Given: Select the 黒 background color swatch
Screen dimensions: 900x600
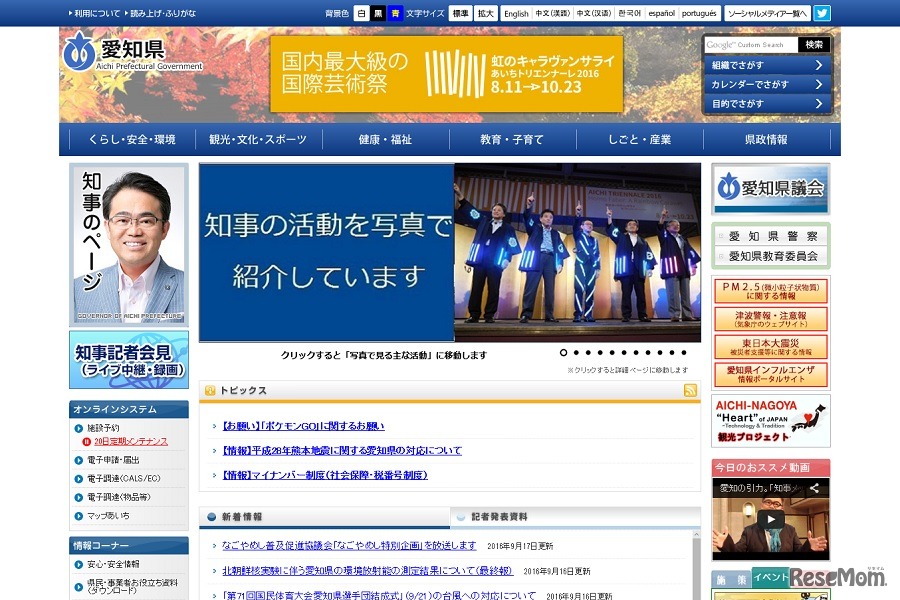Looking at the screenshot, I should point(380,13).
